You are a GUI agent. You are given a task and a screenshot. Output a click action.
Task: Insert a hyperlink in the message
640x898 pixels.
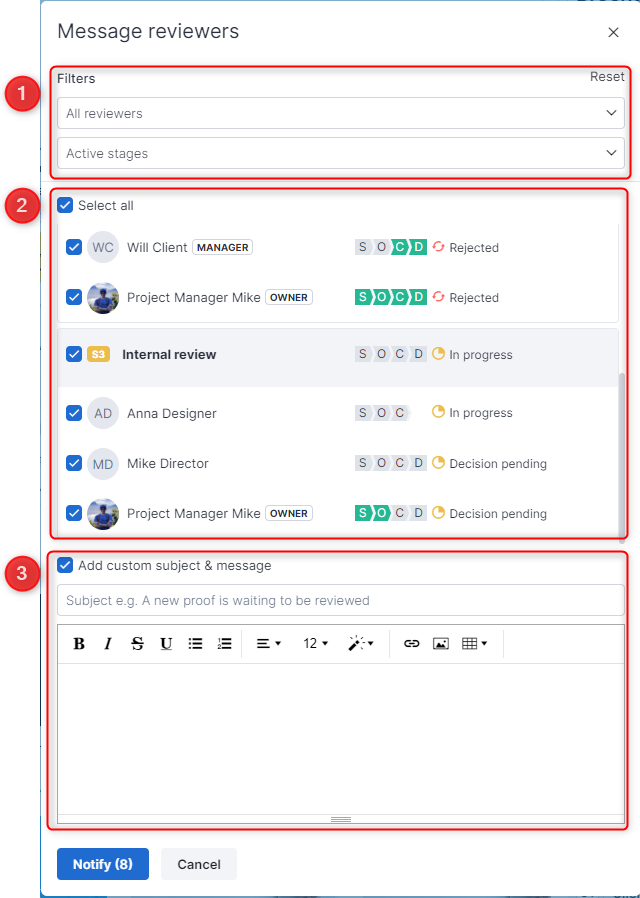(x=411, y=644)
